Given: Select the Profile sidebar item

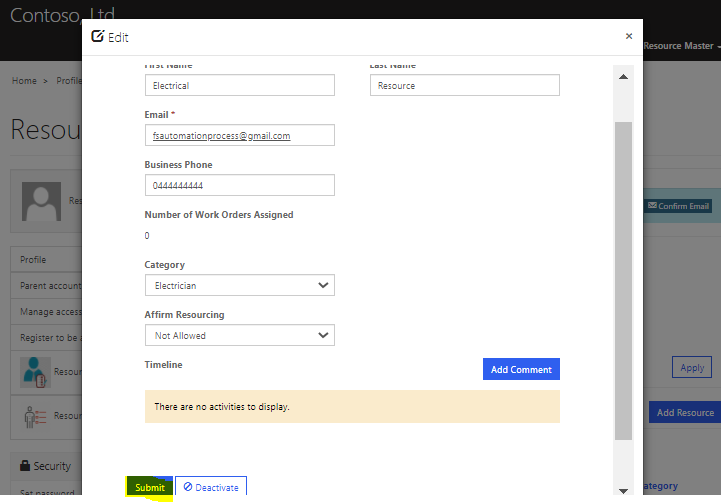Looking at the screenshot, I should (46, 259).
